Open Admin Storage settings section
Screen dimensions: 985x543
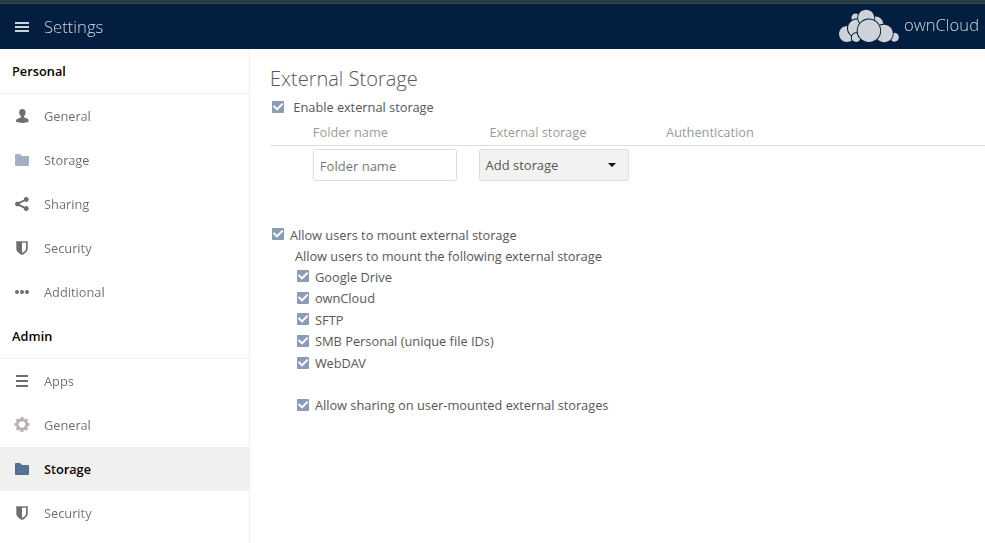tap(67, 469)
